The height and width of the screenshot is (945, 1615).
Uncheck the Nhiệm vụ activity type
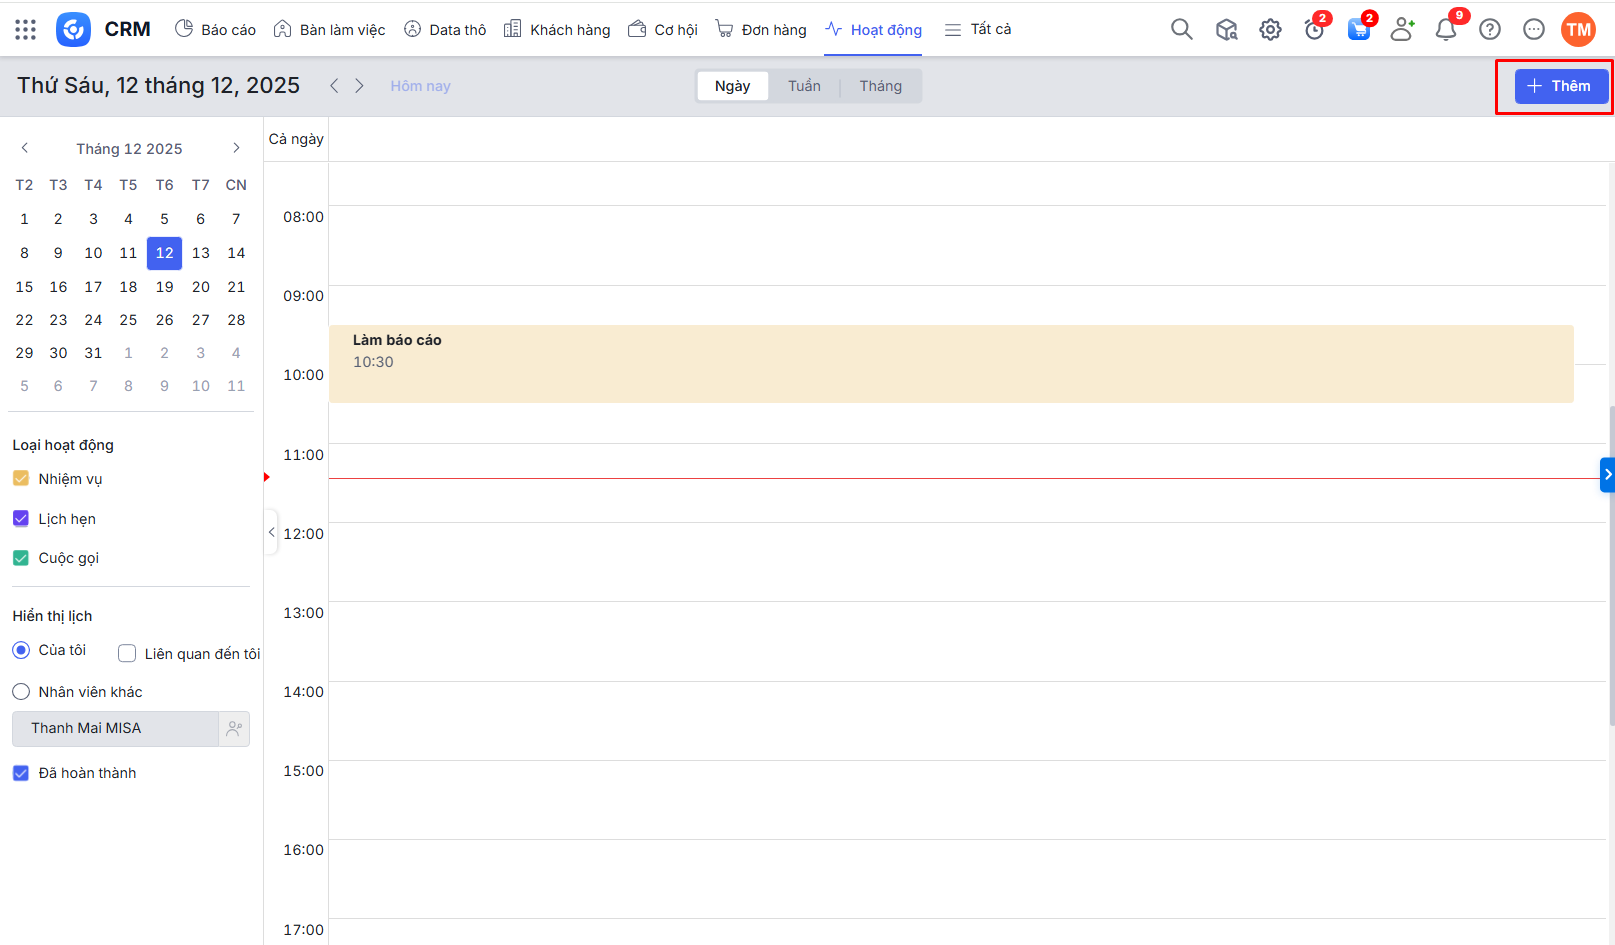point(21,479)
